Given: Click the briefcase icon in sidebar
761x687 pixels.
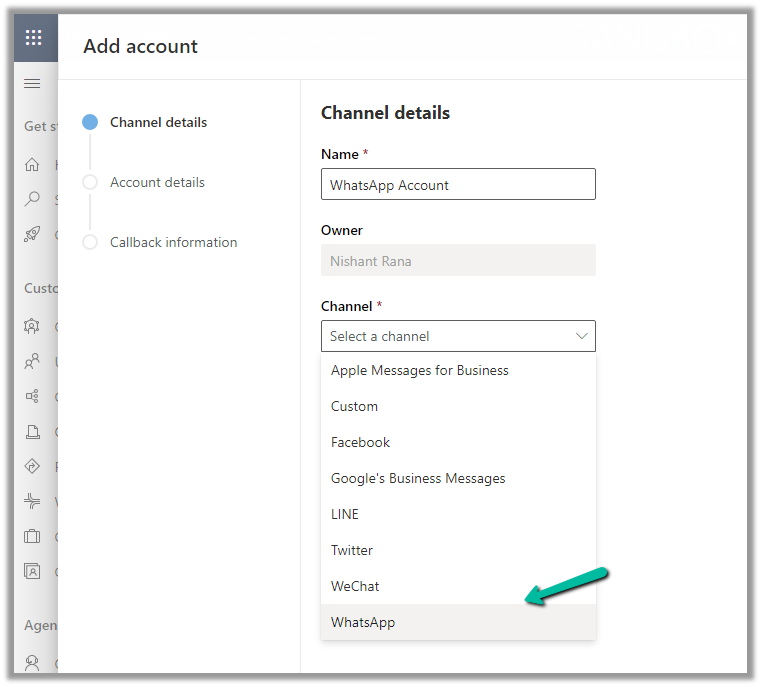Looking at the screenshot, I should pyautogui.click(x=33, y=537).
